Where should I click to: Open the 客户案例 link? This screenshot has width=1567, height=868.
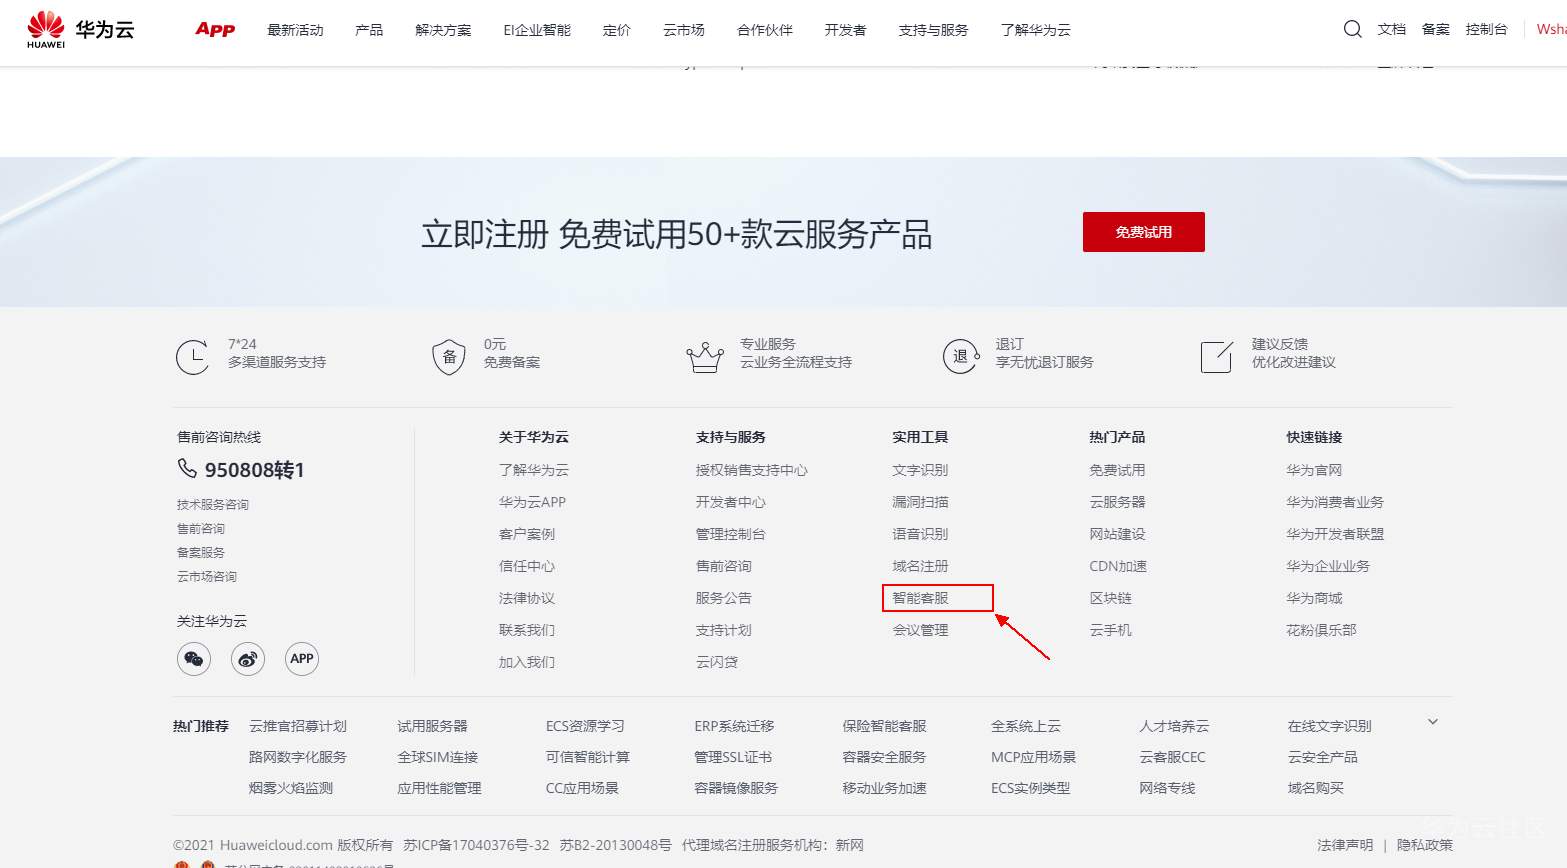pyautogui.click(x=527, y=534)
